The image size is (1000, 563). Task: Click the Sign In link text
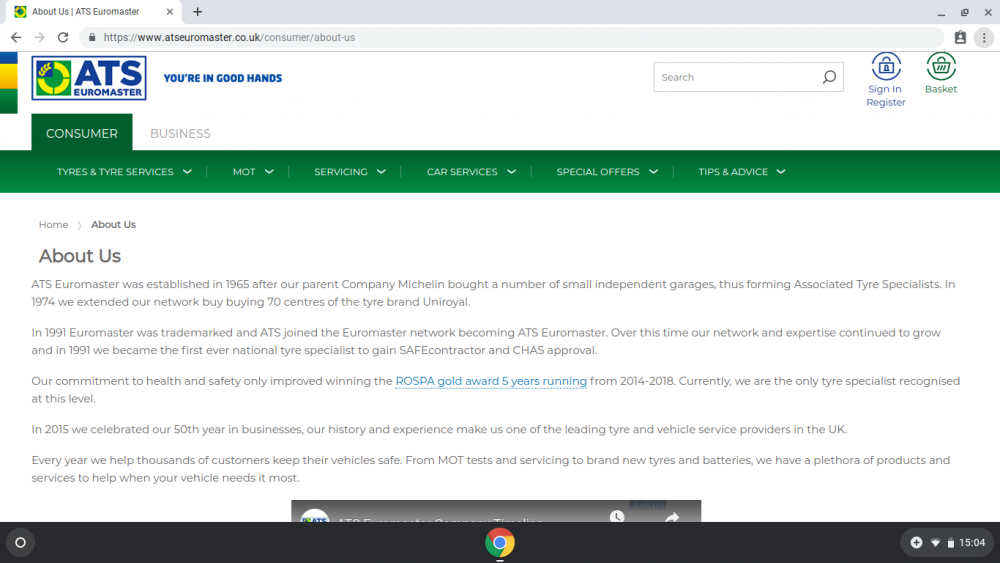click(x=885, y=89)
